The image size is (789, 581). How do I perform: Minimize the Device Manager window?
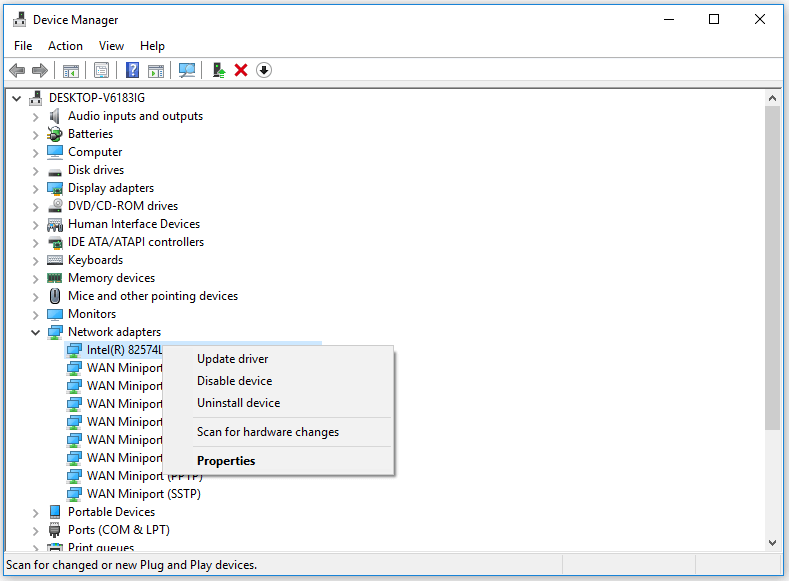click(669, 19)
